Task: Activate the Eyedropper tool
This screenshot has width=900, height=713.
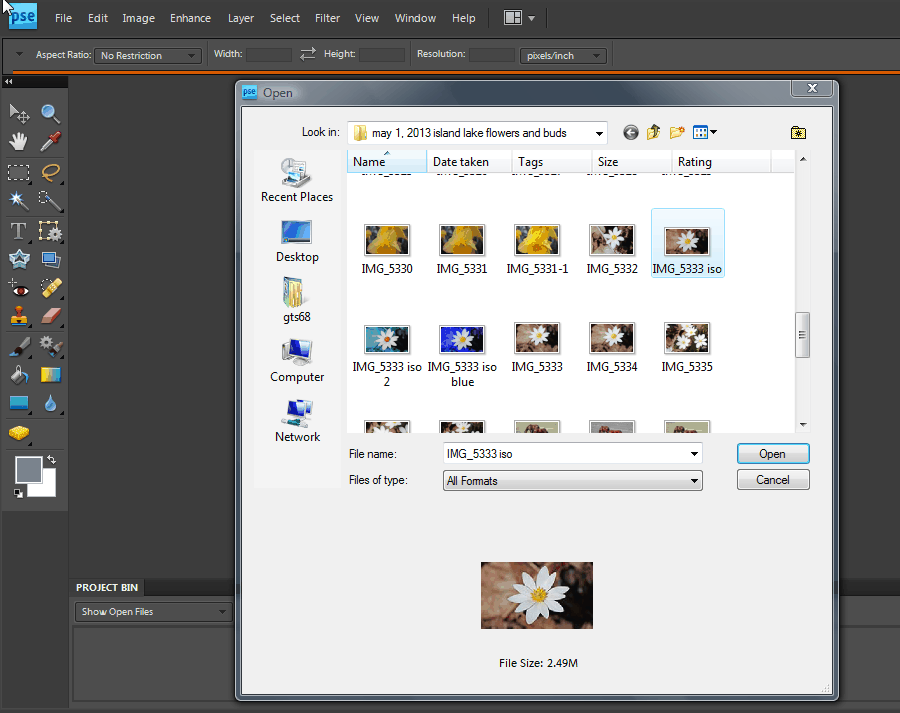Action: point(50,142)
